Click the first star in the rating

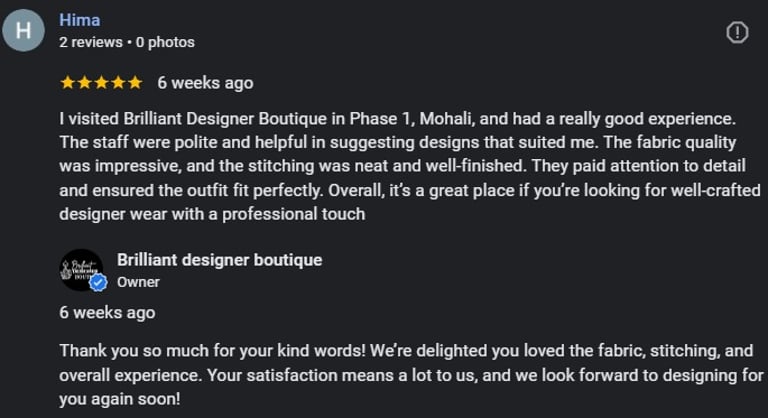pos(67,83)
